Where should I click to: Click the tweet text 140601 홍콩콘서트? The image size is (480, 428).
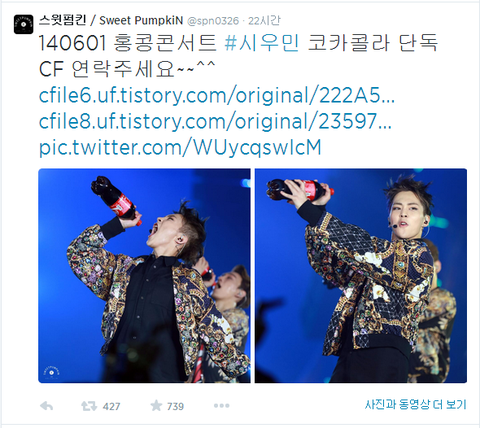(x=128, y=43)
